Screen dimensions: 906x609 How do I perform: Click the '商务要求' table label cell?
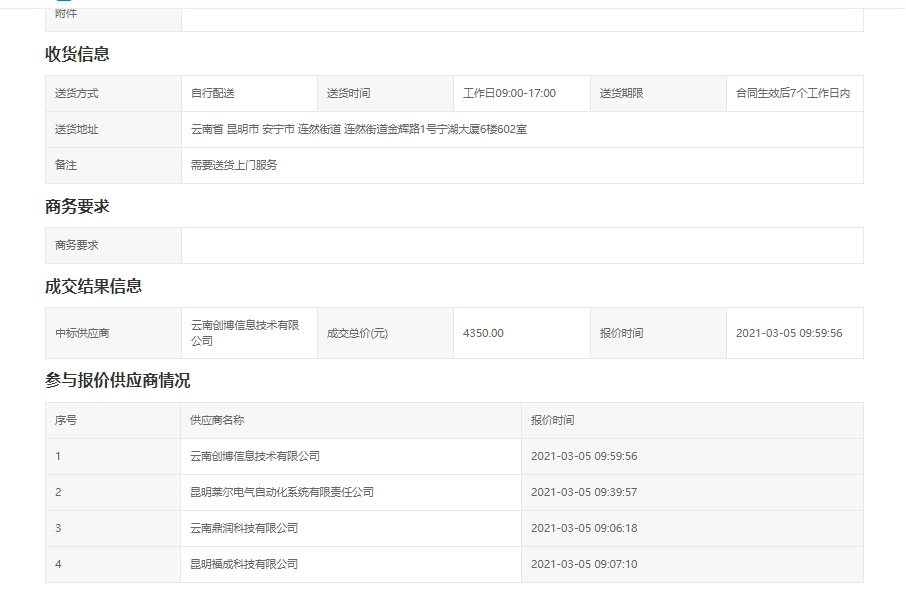click(x=113, y=245)
